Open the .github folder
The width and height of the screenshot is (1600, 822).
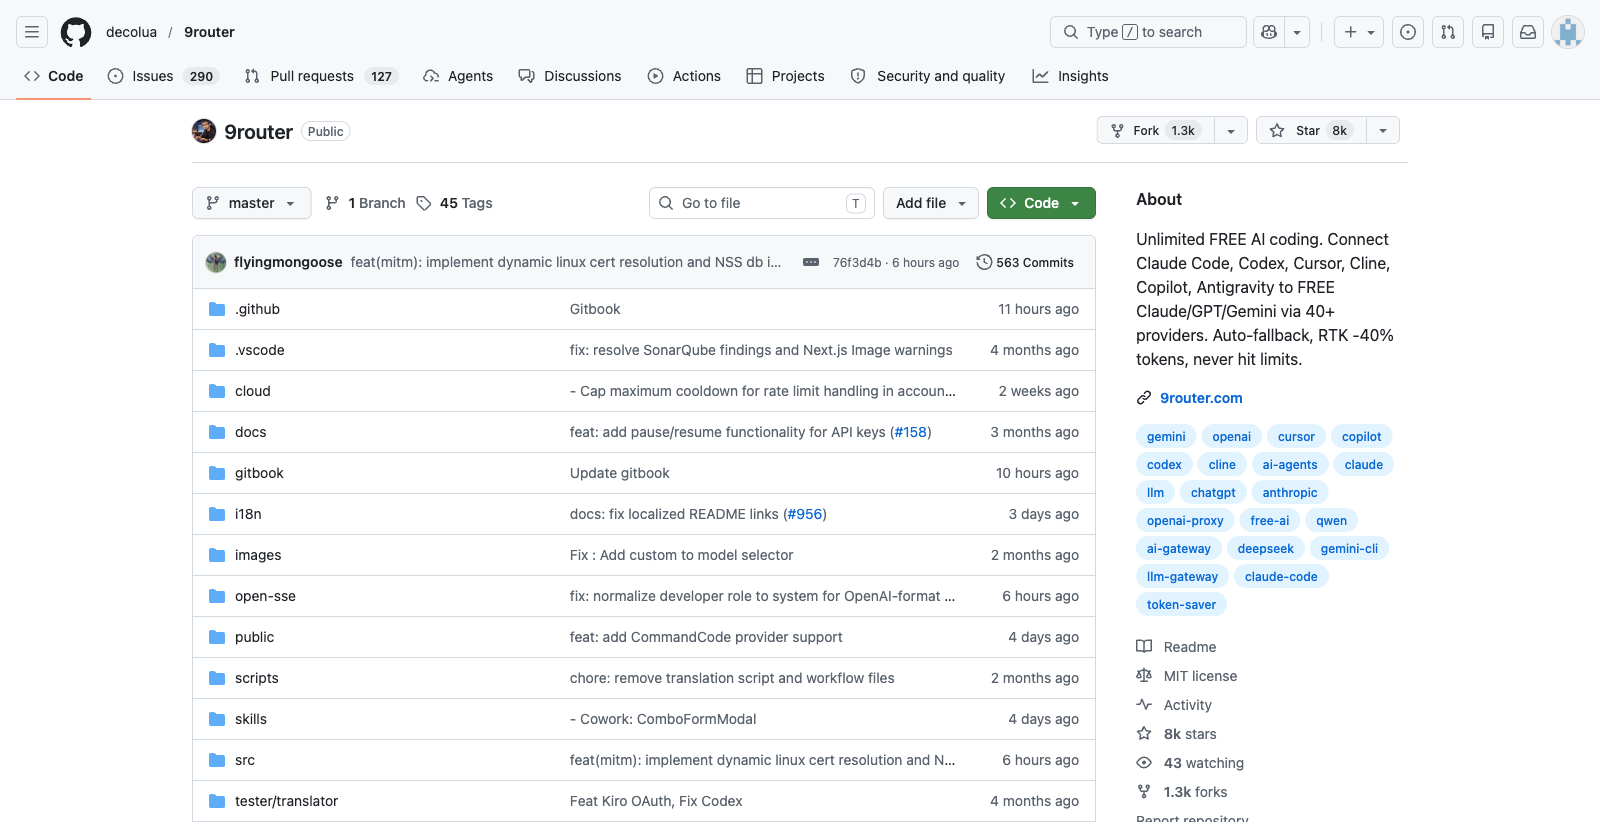[x=257, y=309]
